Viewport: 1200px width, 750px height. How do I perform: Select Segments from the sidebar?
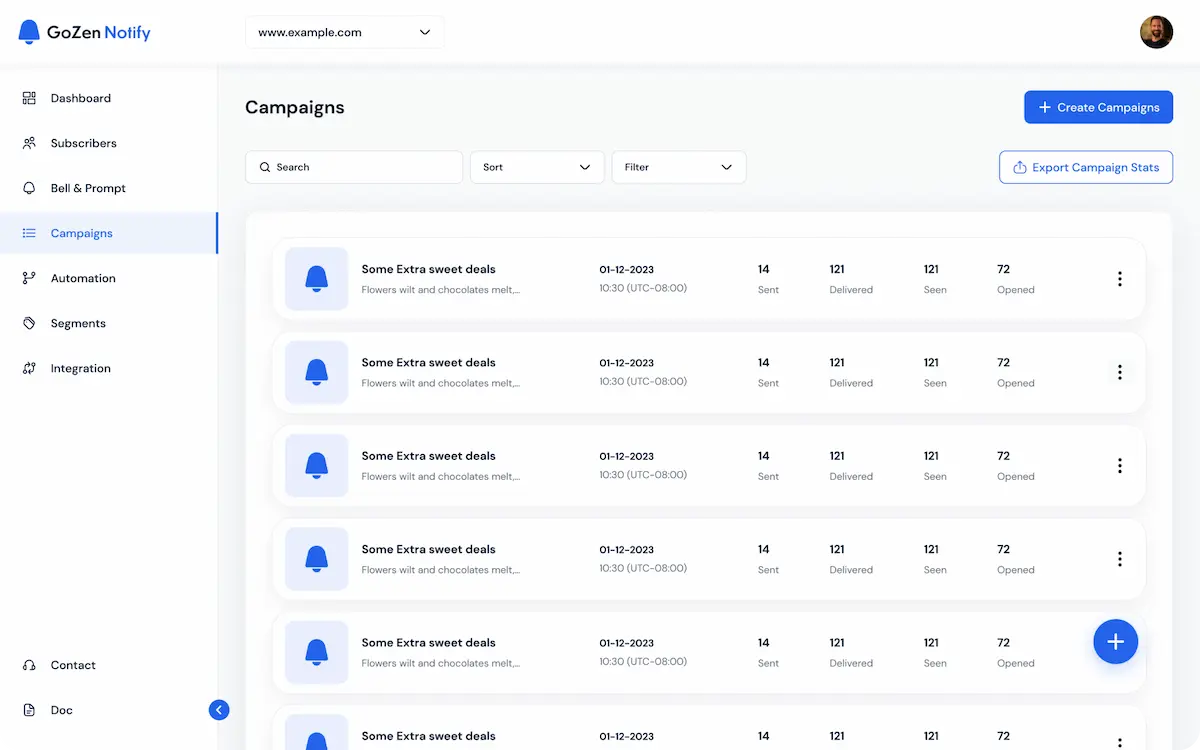pos(78,323)
